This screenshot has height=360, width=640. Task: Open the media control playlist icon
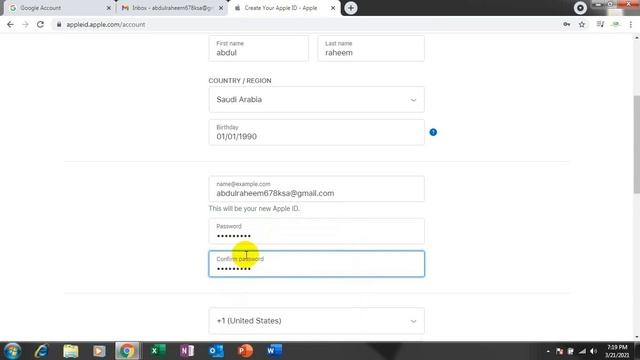click(x=600, y=24)
